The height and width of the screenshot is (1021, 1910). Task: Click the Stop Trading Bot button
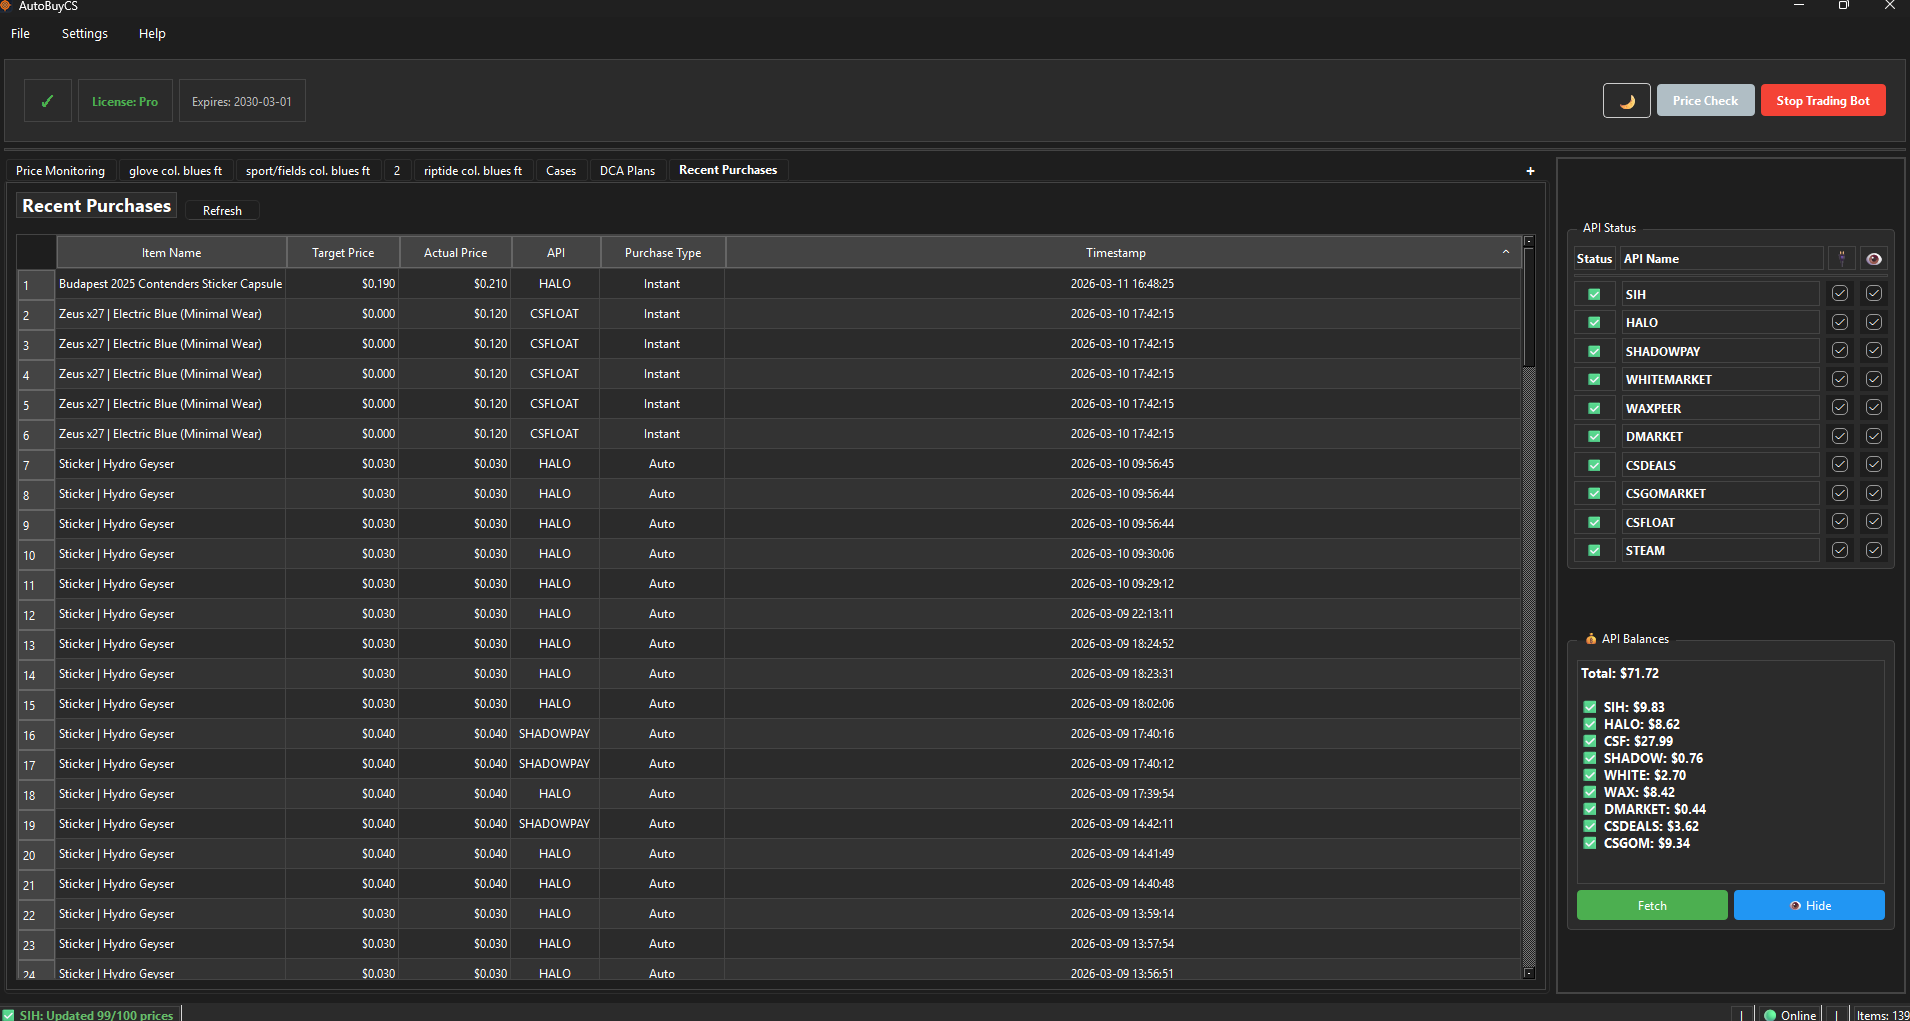(x=1822, y=100)
